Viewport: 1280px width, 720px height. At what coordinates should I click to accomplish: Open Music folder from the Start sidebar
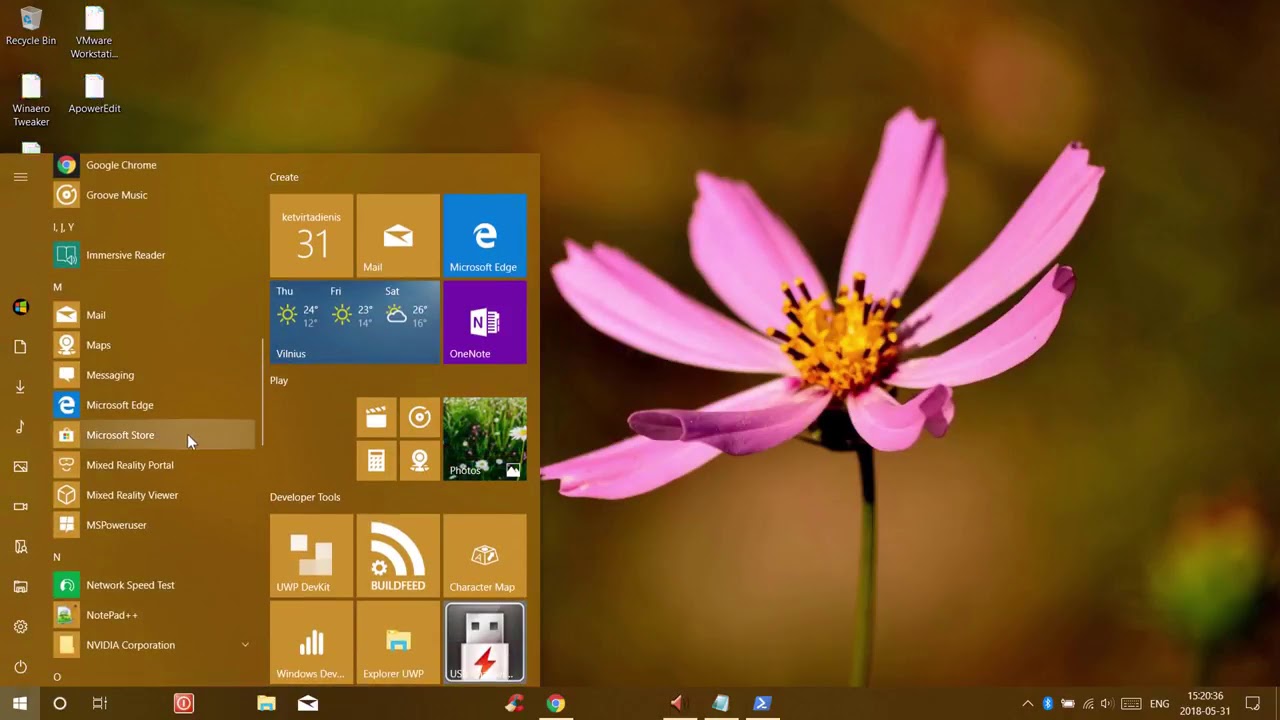(x=20, y=427)
